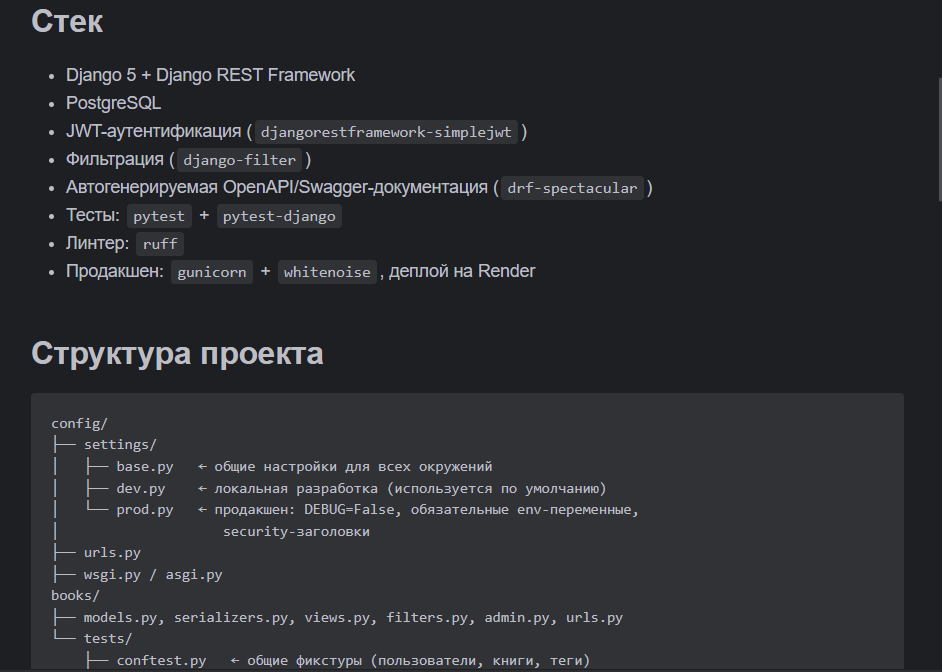
Task: Click the 'django-filter' code label
Action: point(239,160)
